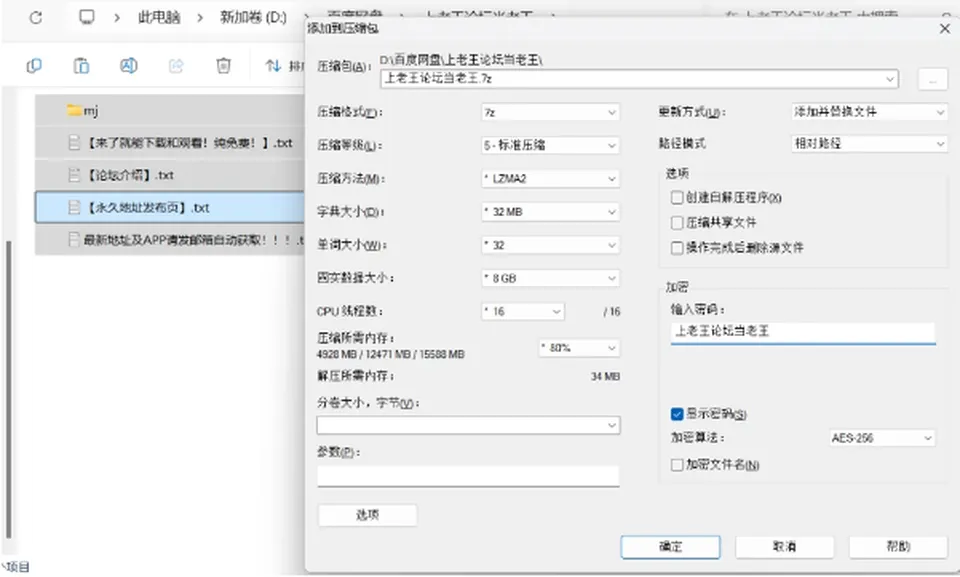Click the 取消 button
This screenshot has height=577, width=960.
click(784, 546)
